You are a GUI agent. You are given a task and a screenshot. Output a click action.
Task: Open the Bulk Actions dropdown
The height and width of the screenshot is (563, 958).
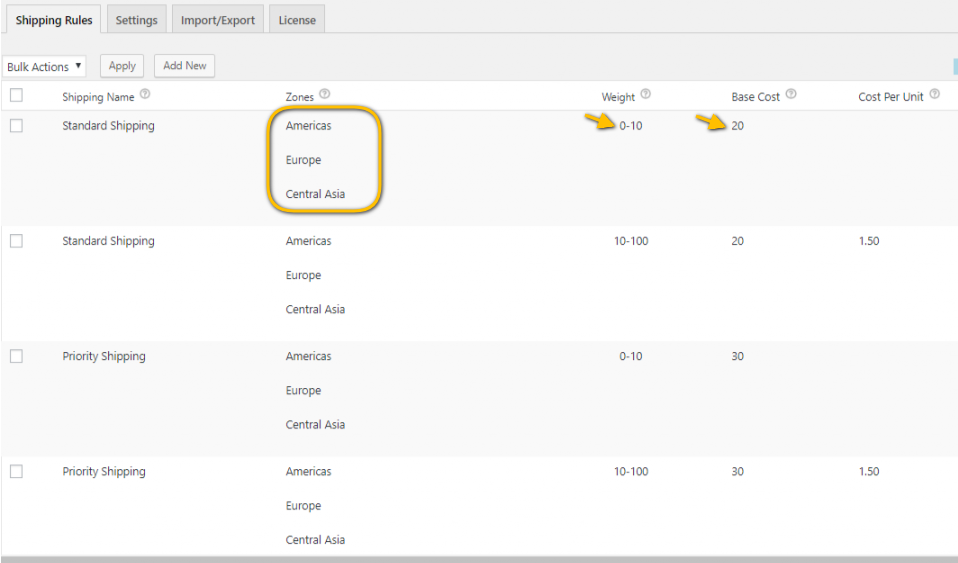point(44,67)
